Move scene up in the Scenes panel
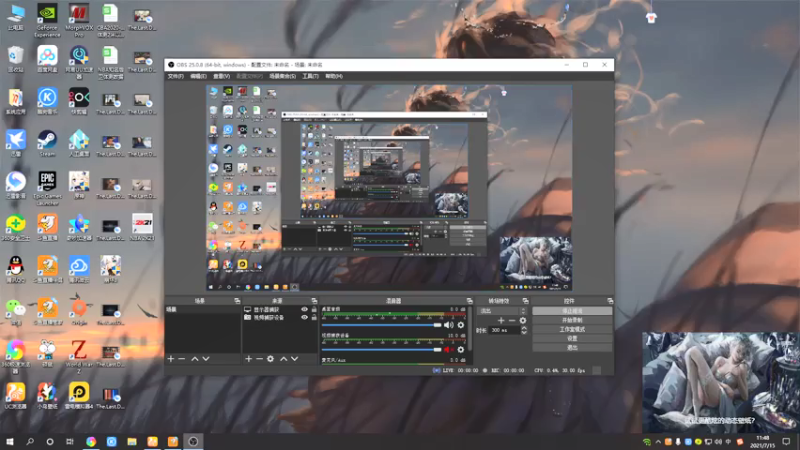The image size is (800, 450). click(195, 359)
